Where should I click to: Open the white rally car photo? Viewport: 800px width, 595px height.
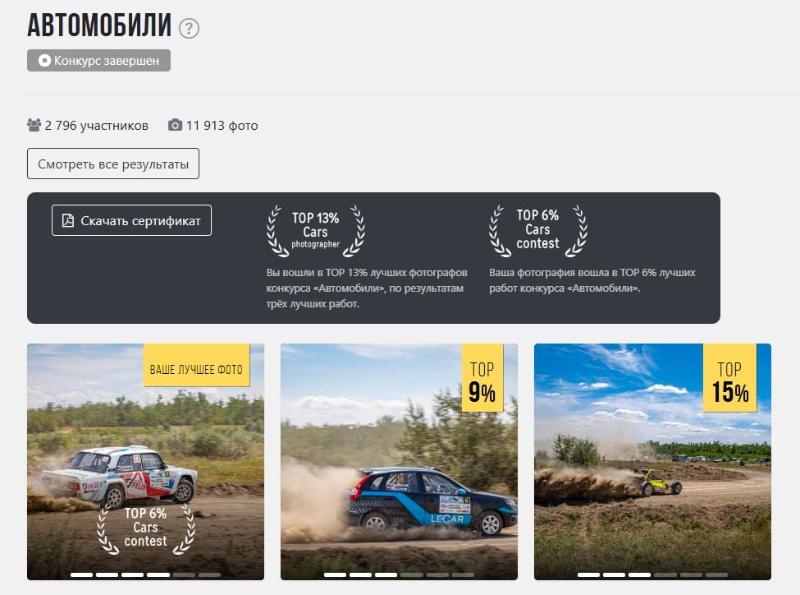145,462
